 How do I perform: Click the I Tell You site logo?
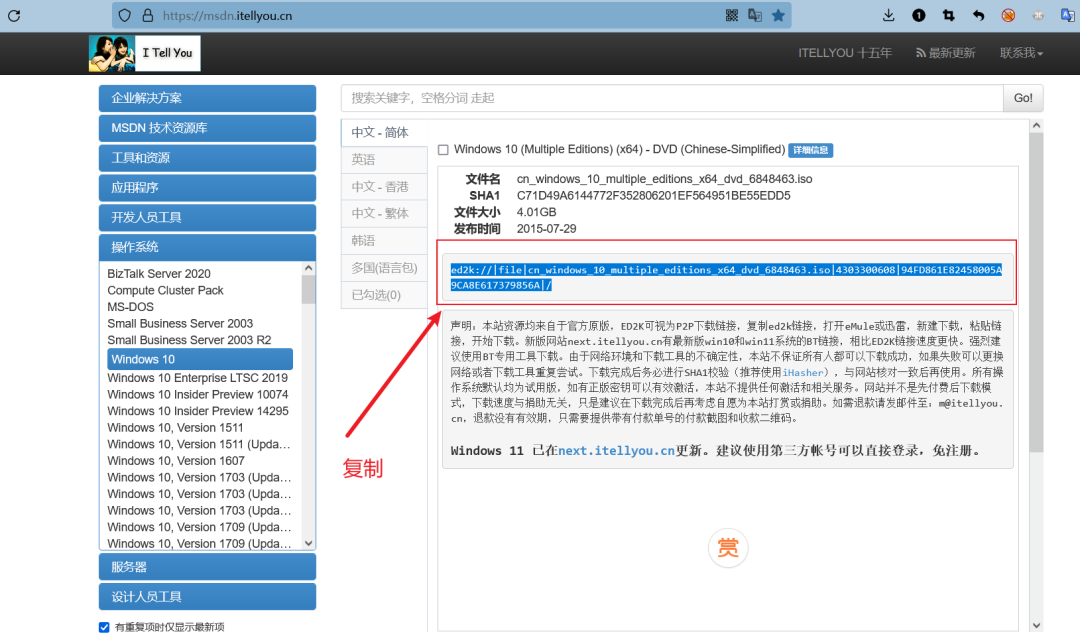145,53
